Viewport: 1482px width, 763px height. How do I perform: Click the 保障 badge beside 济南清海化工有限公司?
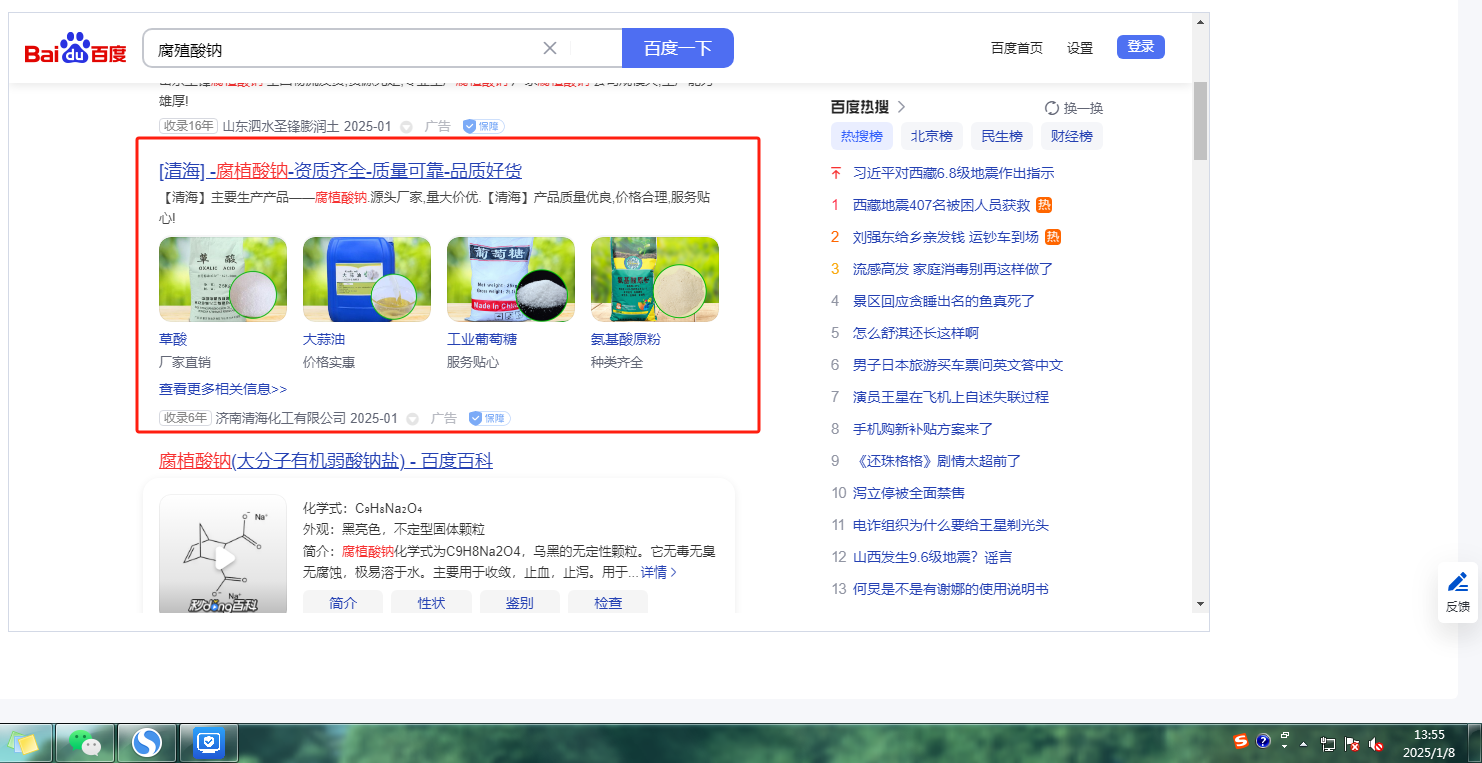pyautogui.click(x=490, y=418)
